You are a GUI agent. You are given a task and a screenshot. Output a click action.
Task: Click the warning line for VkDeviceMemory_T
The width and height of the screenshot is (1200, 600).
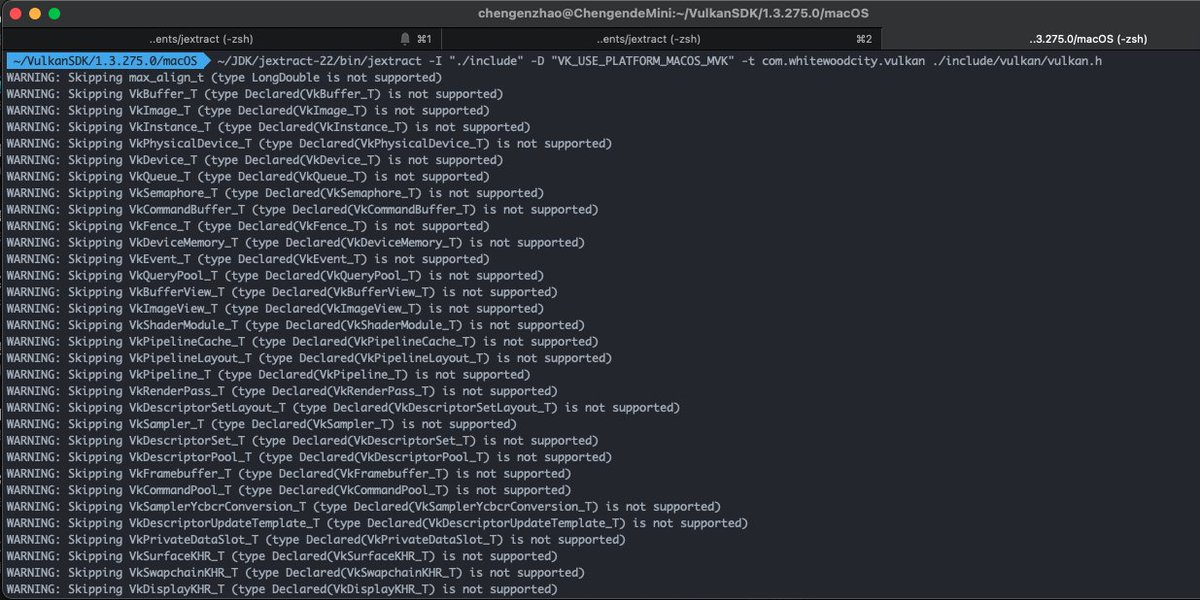point(294,243)
